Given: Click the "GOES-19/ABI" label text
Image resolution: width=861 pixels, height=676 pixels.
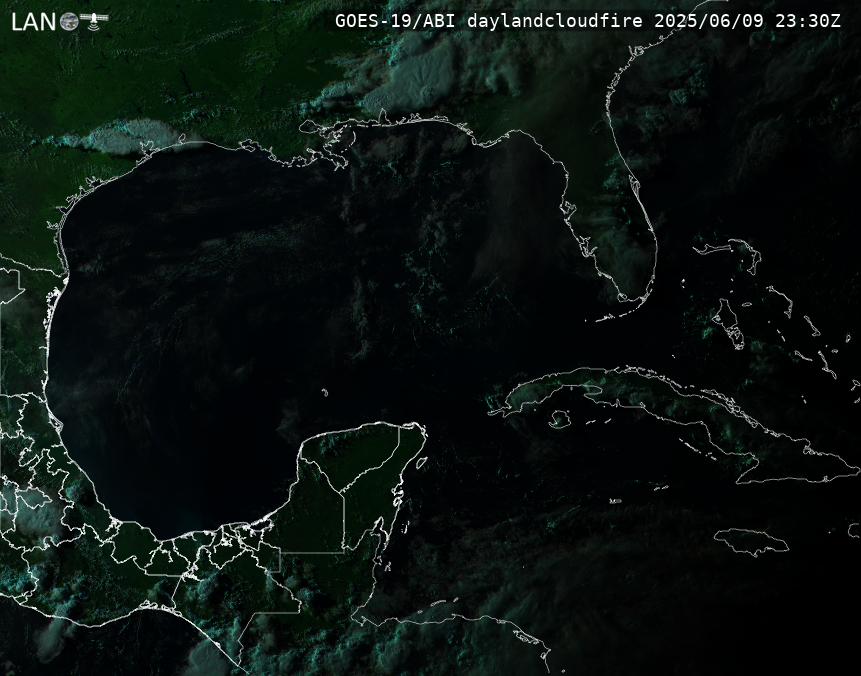Looking at the screenshot, I should click(x=395, y=21).
